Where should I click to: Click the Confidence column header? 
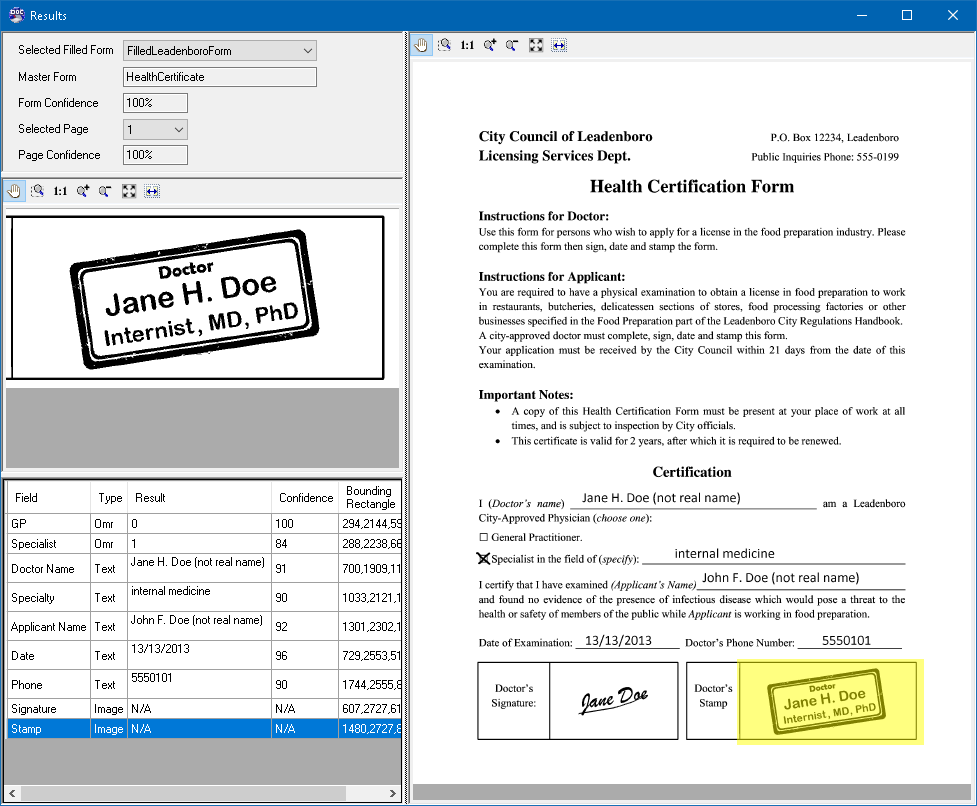click(x=305, y=498)
